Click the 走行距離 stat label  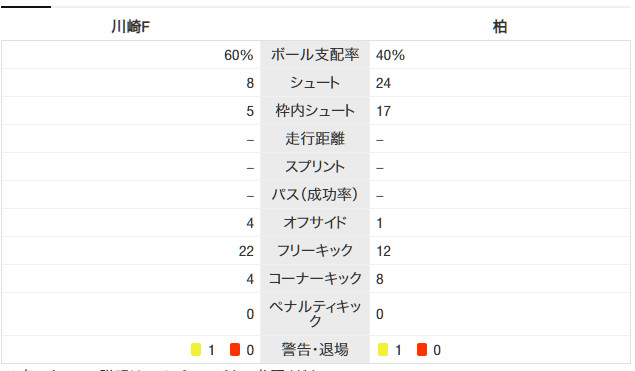tap(315, 139)
